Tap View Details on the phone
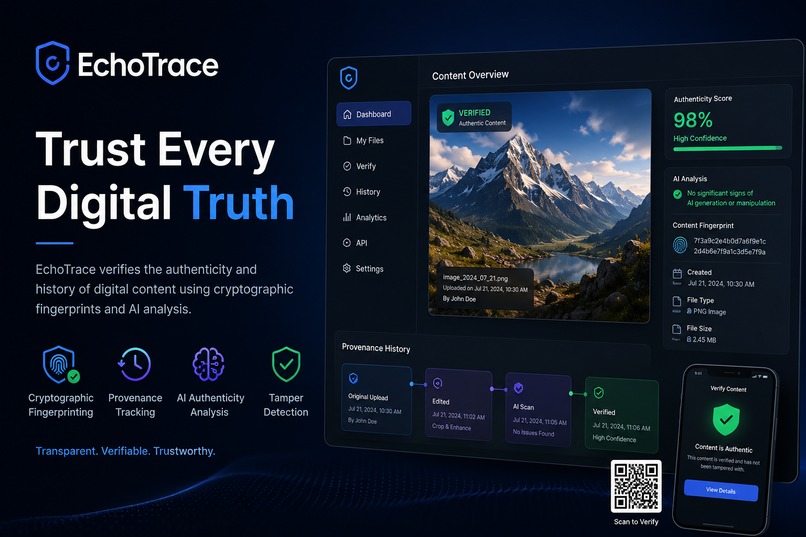 coord(721,490)
